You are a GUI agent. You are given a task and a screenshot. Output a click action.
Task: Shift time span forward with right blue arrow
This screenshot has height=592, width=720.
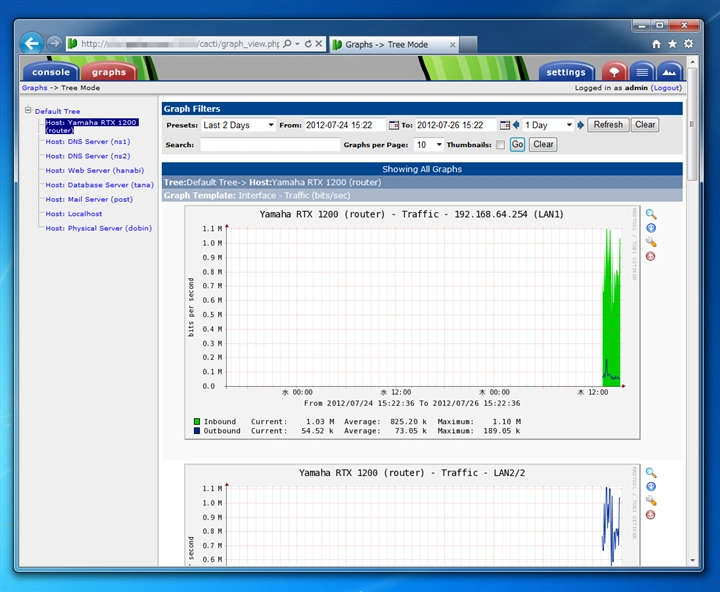(x=581, y=125)
